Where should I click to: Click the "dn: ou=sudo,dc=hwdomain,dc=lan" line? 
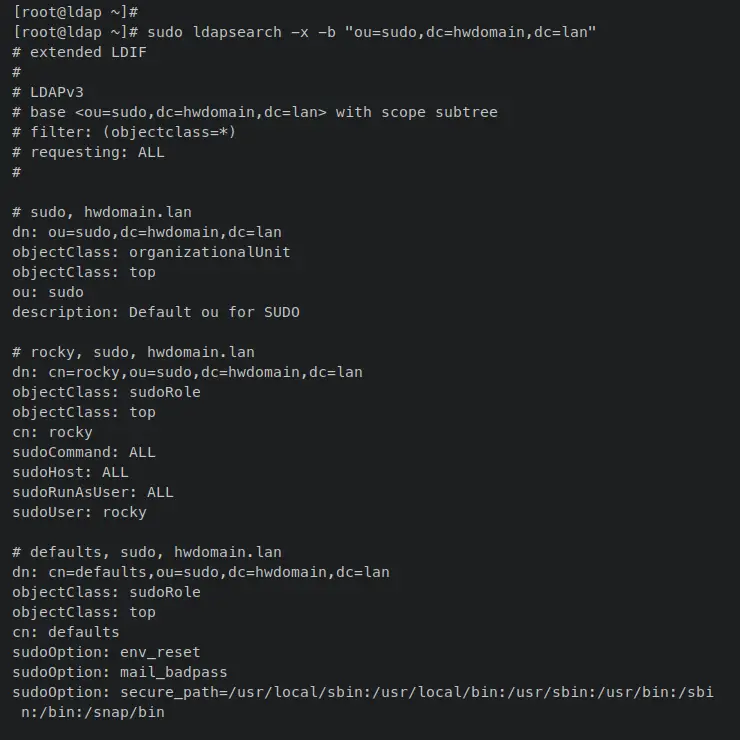(147, 232)
